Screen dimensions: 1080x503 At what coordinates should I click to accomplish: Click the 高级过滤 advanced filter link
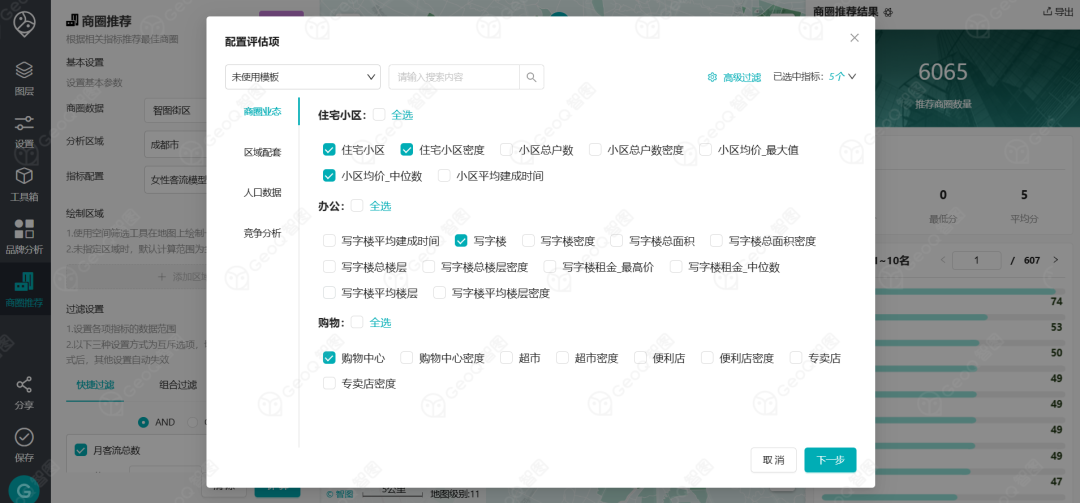coord(735,77)
